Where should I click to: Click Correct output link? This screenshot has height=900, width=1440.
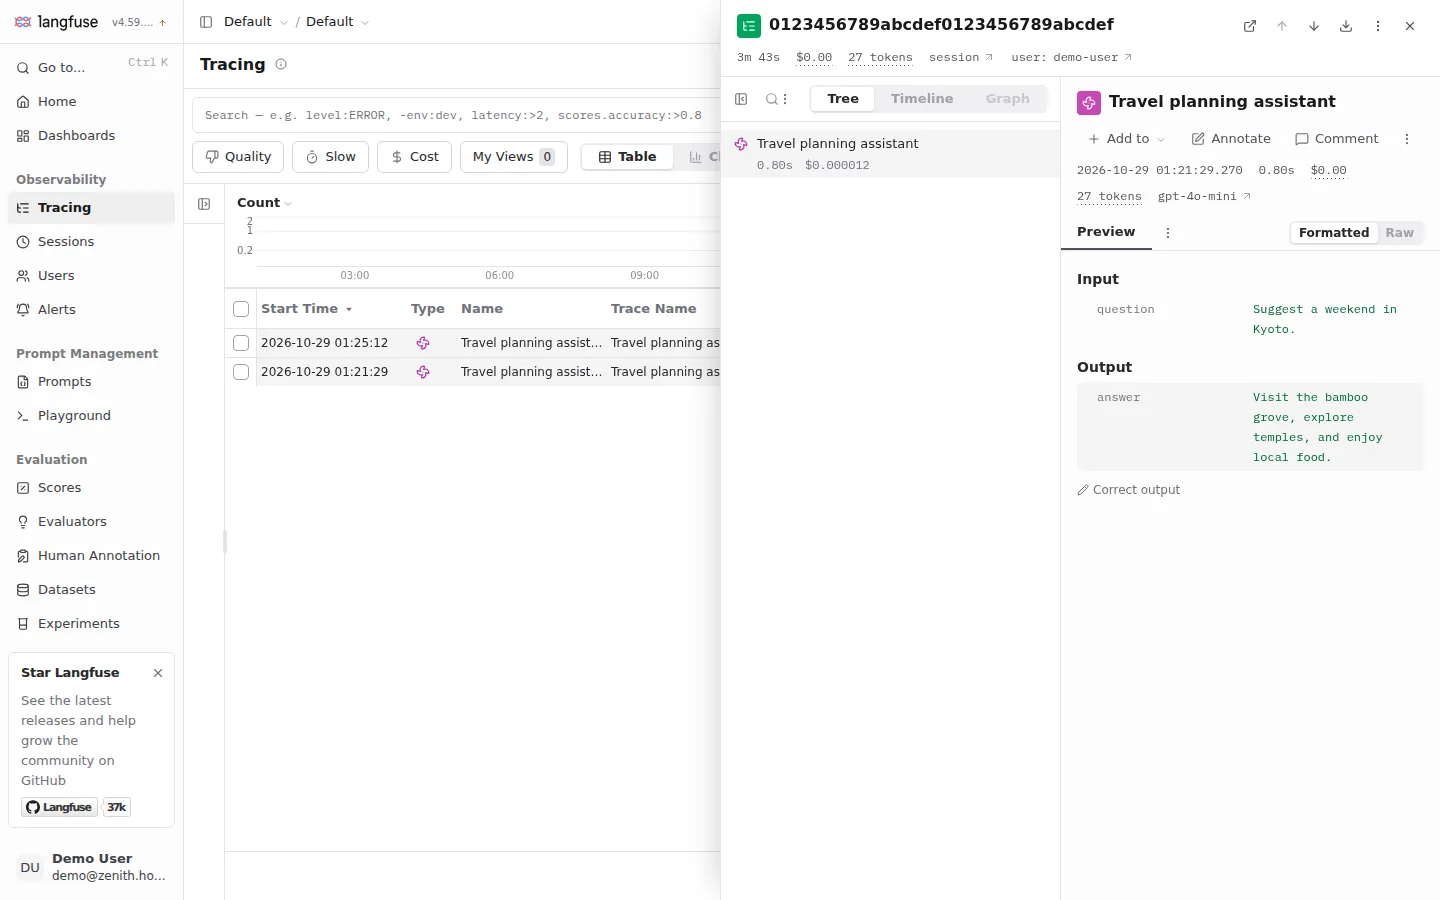tap(1129, 490)
